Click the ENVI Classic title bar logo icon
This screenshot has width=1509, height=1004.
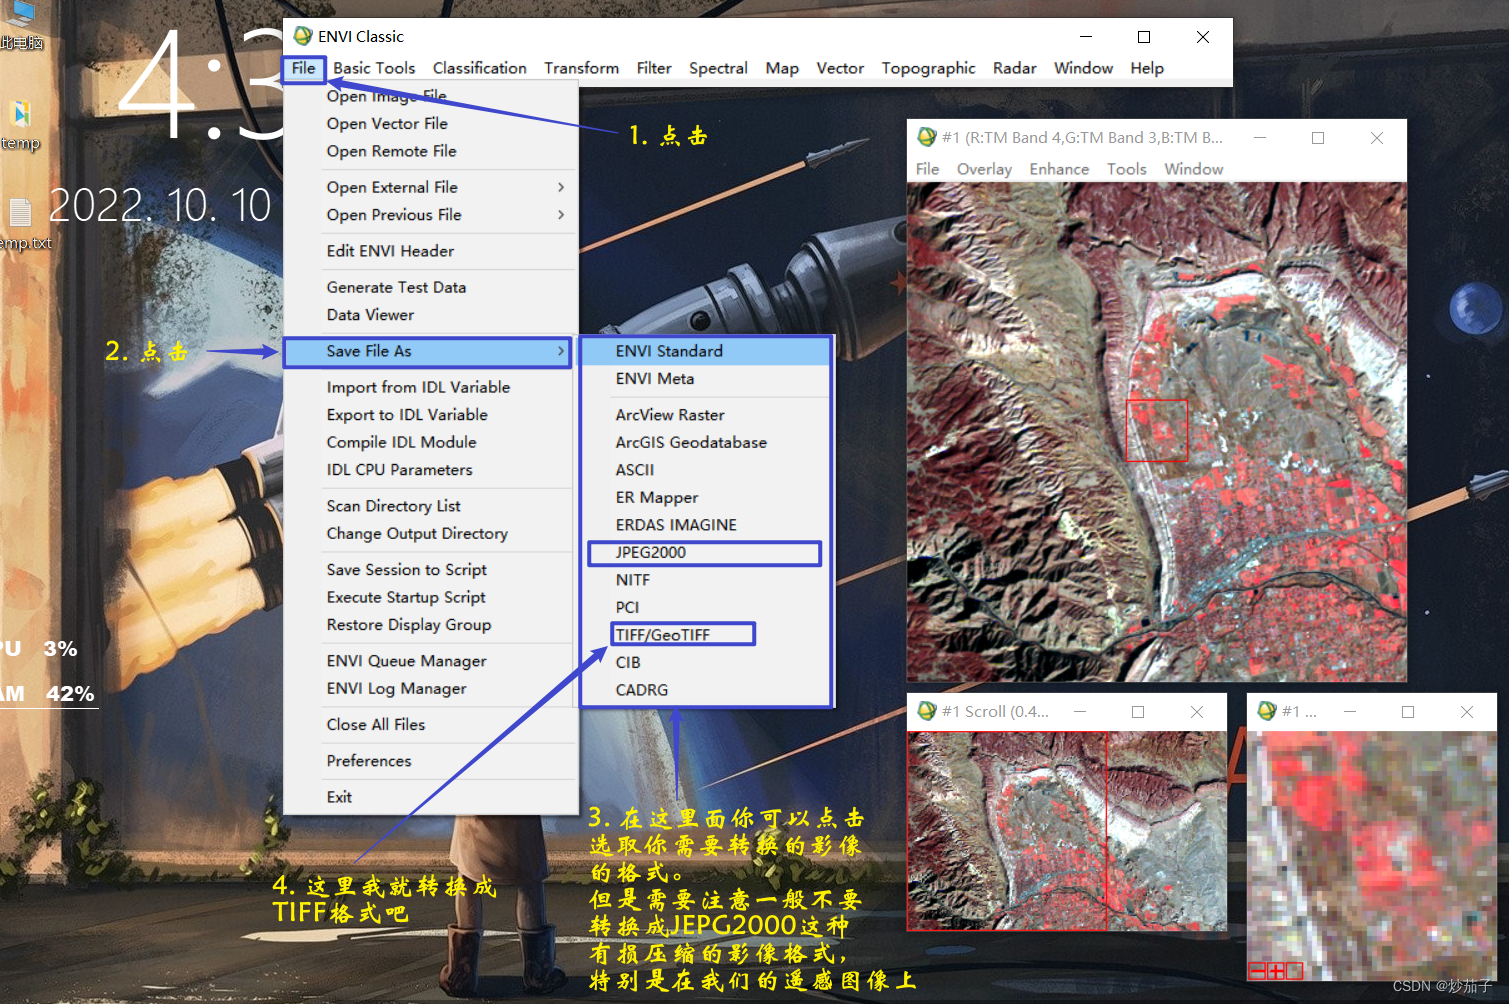click(x=303, y=36)
